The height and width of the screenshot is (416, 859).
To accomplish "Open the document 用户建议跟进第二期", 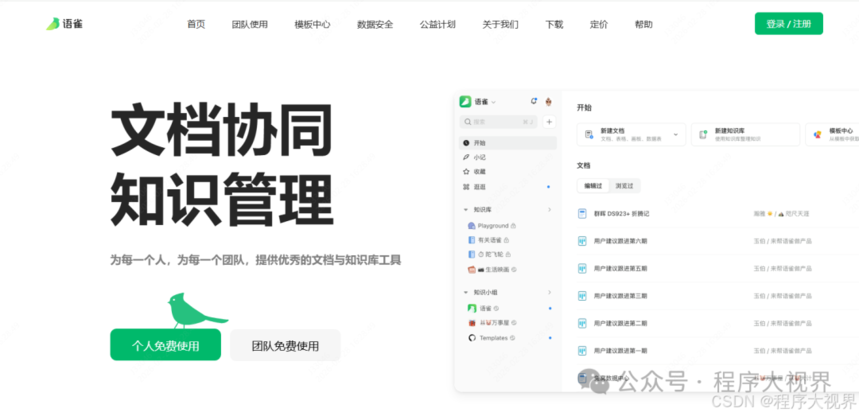I will point(620,323).
